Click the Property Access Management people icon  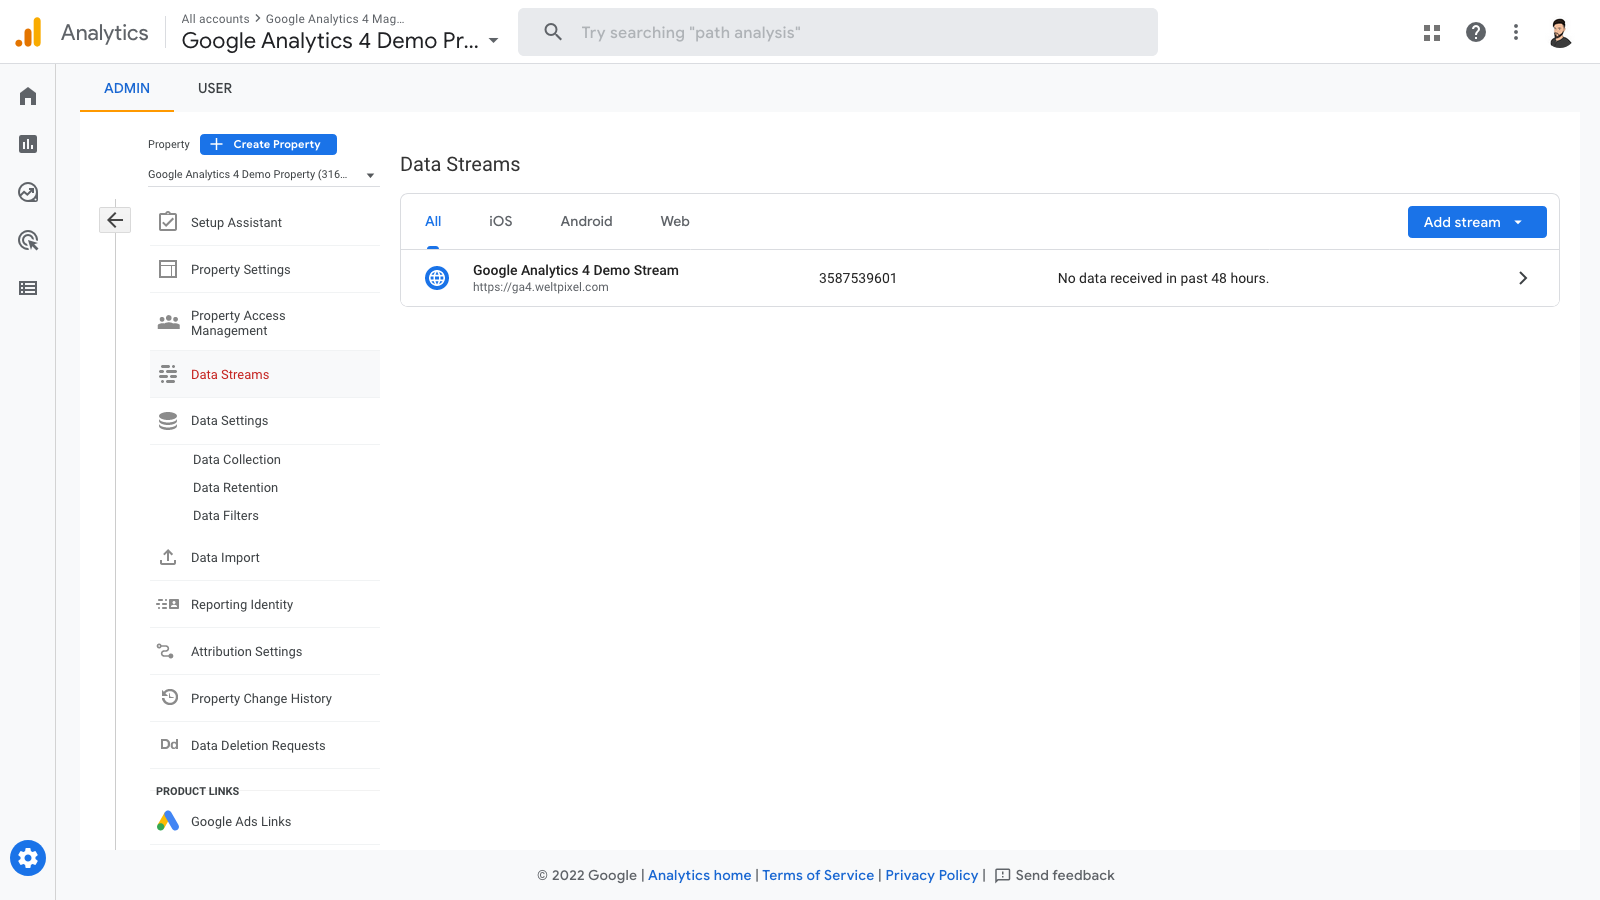[168, 322]
